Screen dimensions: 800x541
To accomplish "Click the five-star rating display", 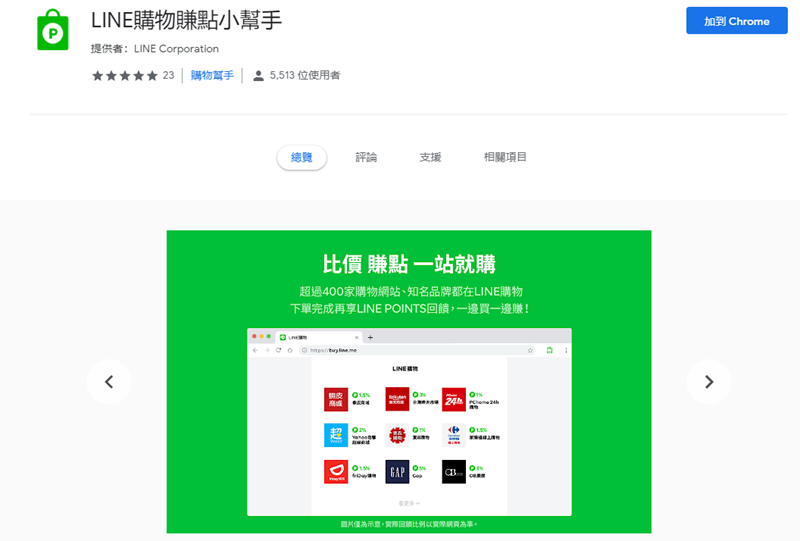I will tap(124, 75).
